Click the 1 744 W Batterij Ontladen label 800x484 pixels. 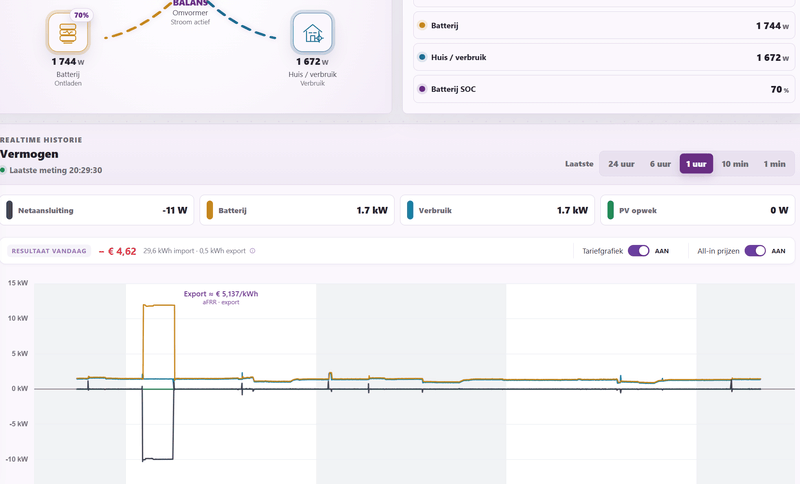coord(68,71)
